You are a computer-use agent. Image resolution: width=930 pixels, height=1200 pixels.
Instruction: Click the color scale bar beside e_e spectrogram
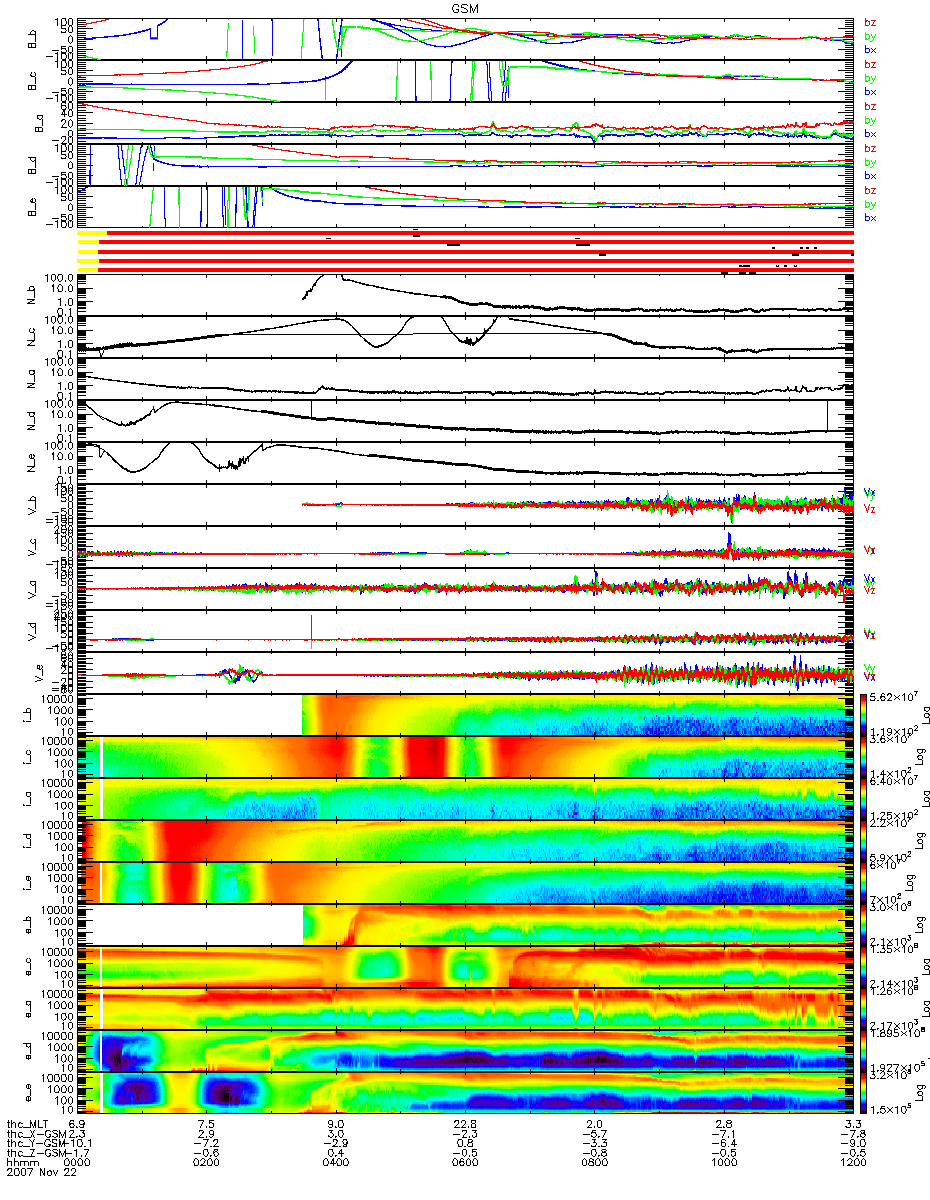coord(866,1092)
